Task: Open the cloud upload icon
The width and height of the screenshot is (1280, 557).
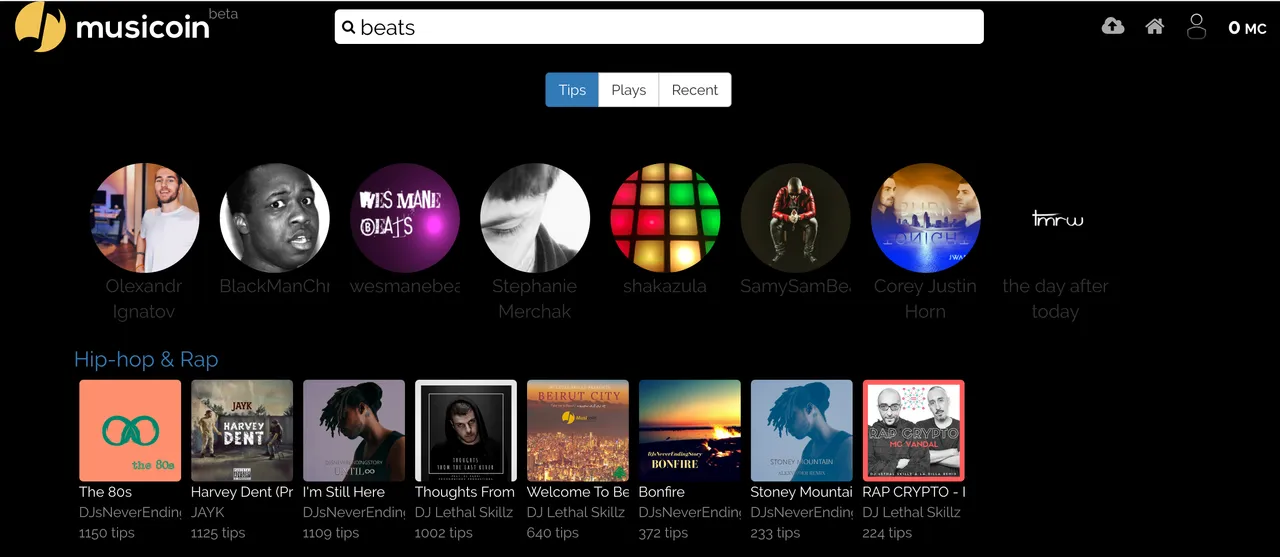Action: (x=1113, y=26)
